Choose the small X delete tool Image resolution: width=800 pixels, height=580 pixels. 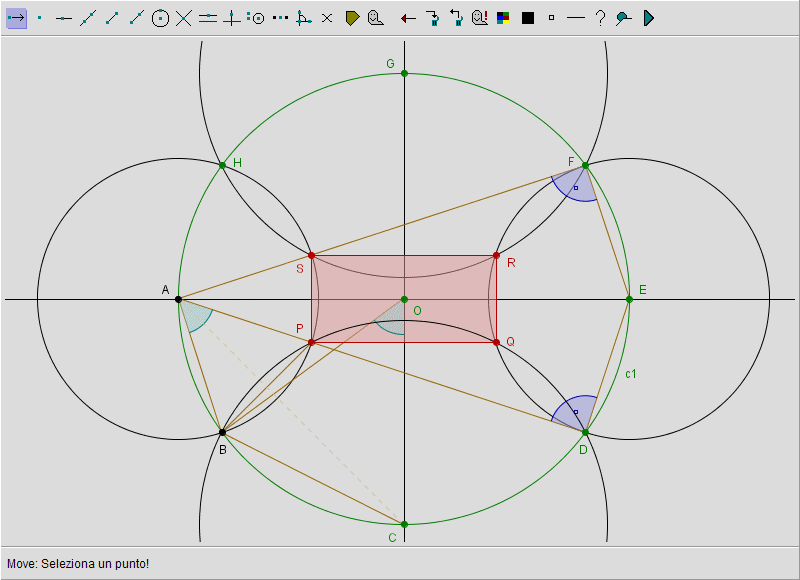tap(327, 18)
